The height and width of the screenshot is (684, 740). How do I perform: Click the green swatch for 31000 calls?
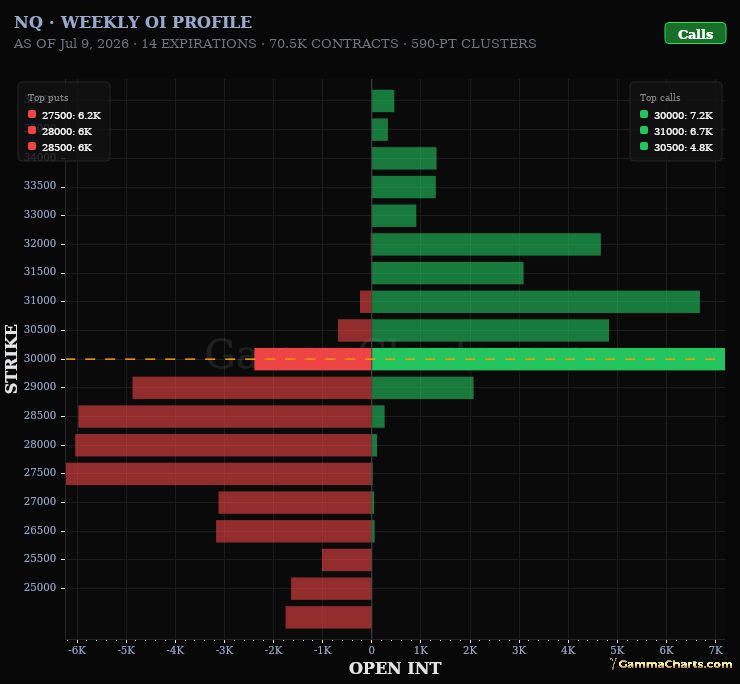tap(644, 130)
